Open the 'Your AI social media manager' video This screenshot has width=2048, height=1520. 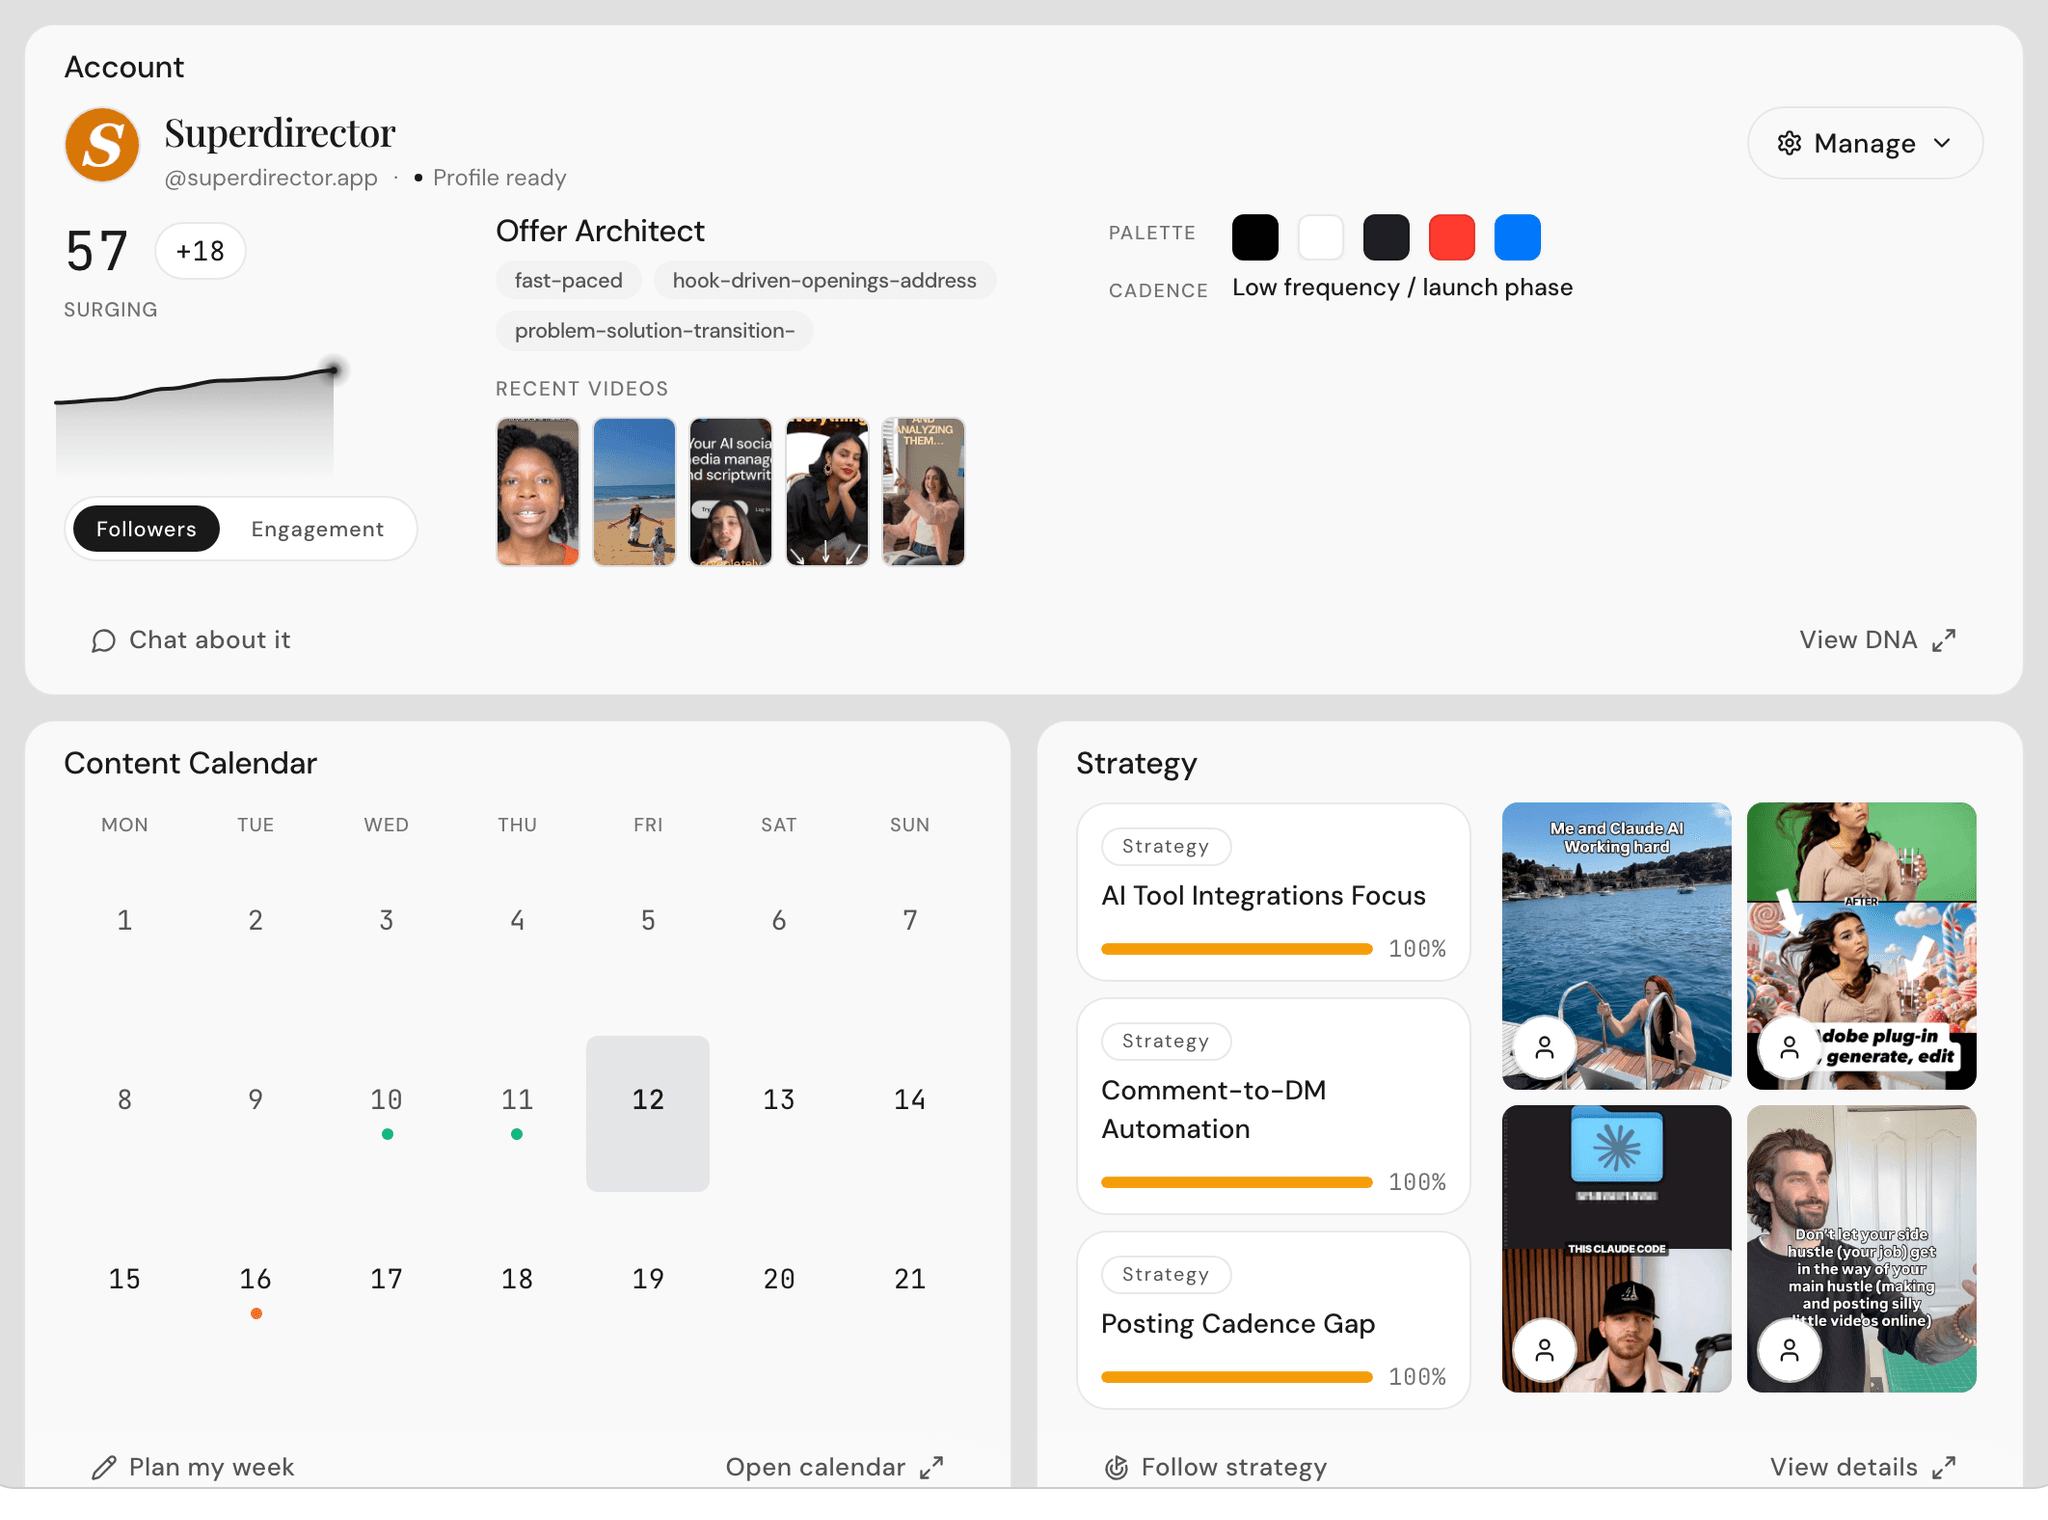pyautogui.click(x=731, y=492)
